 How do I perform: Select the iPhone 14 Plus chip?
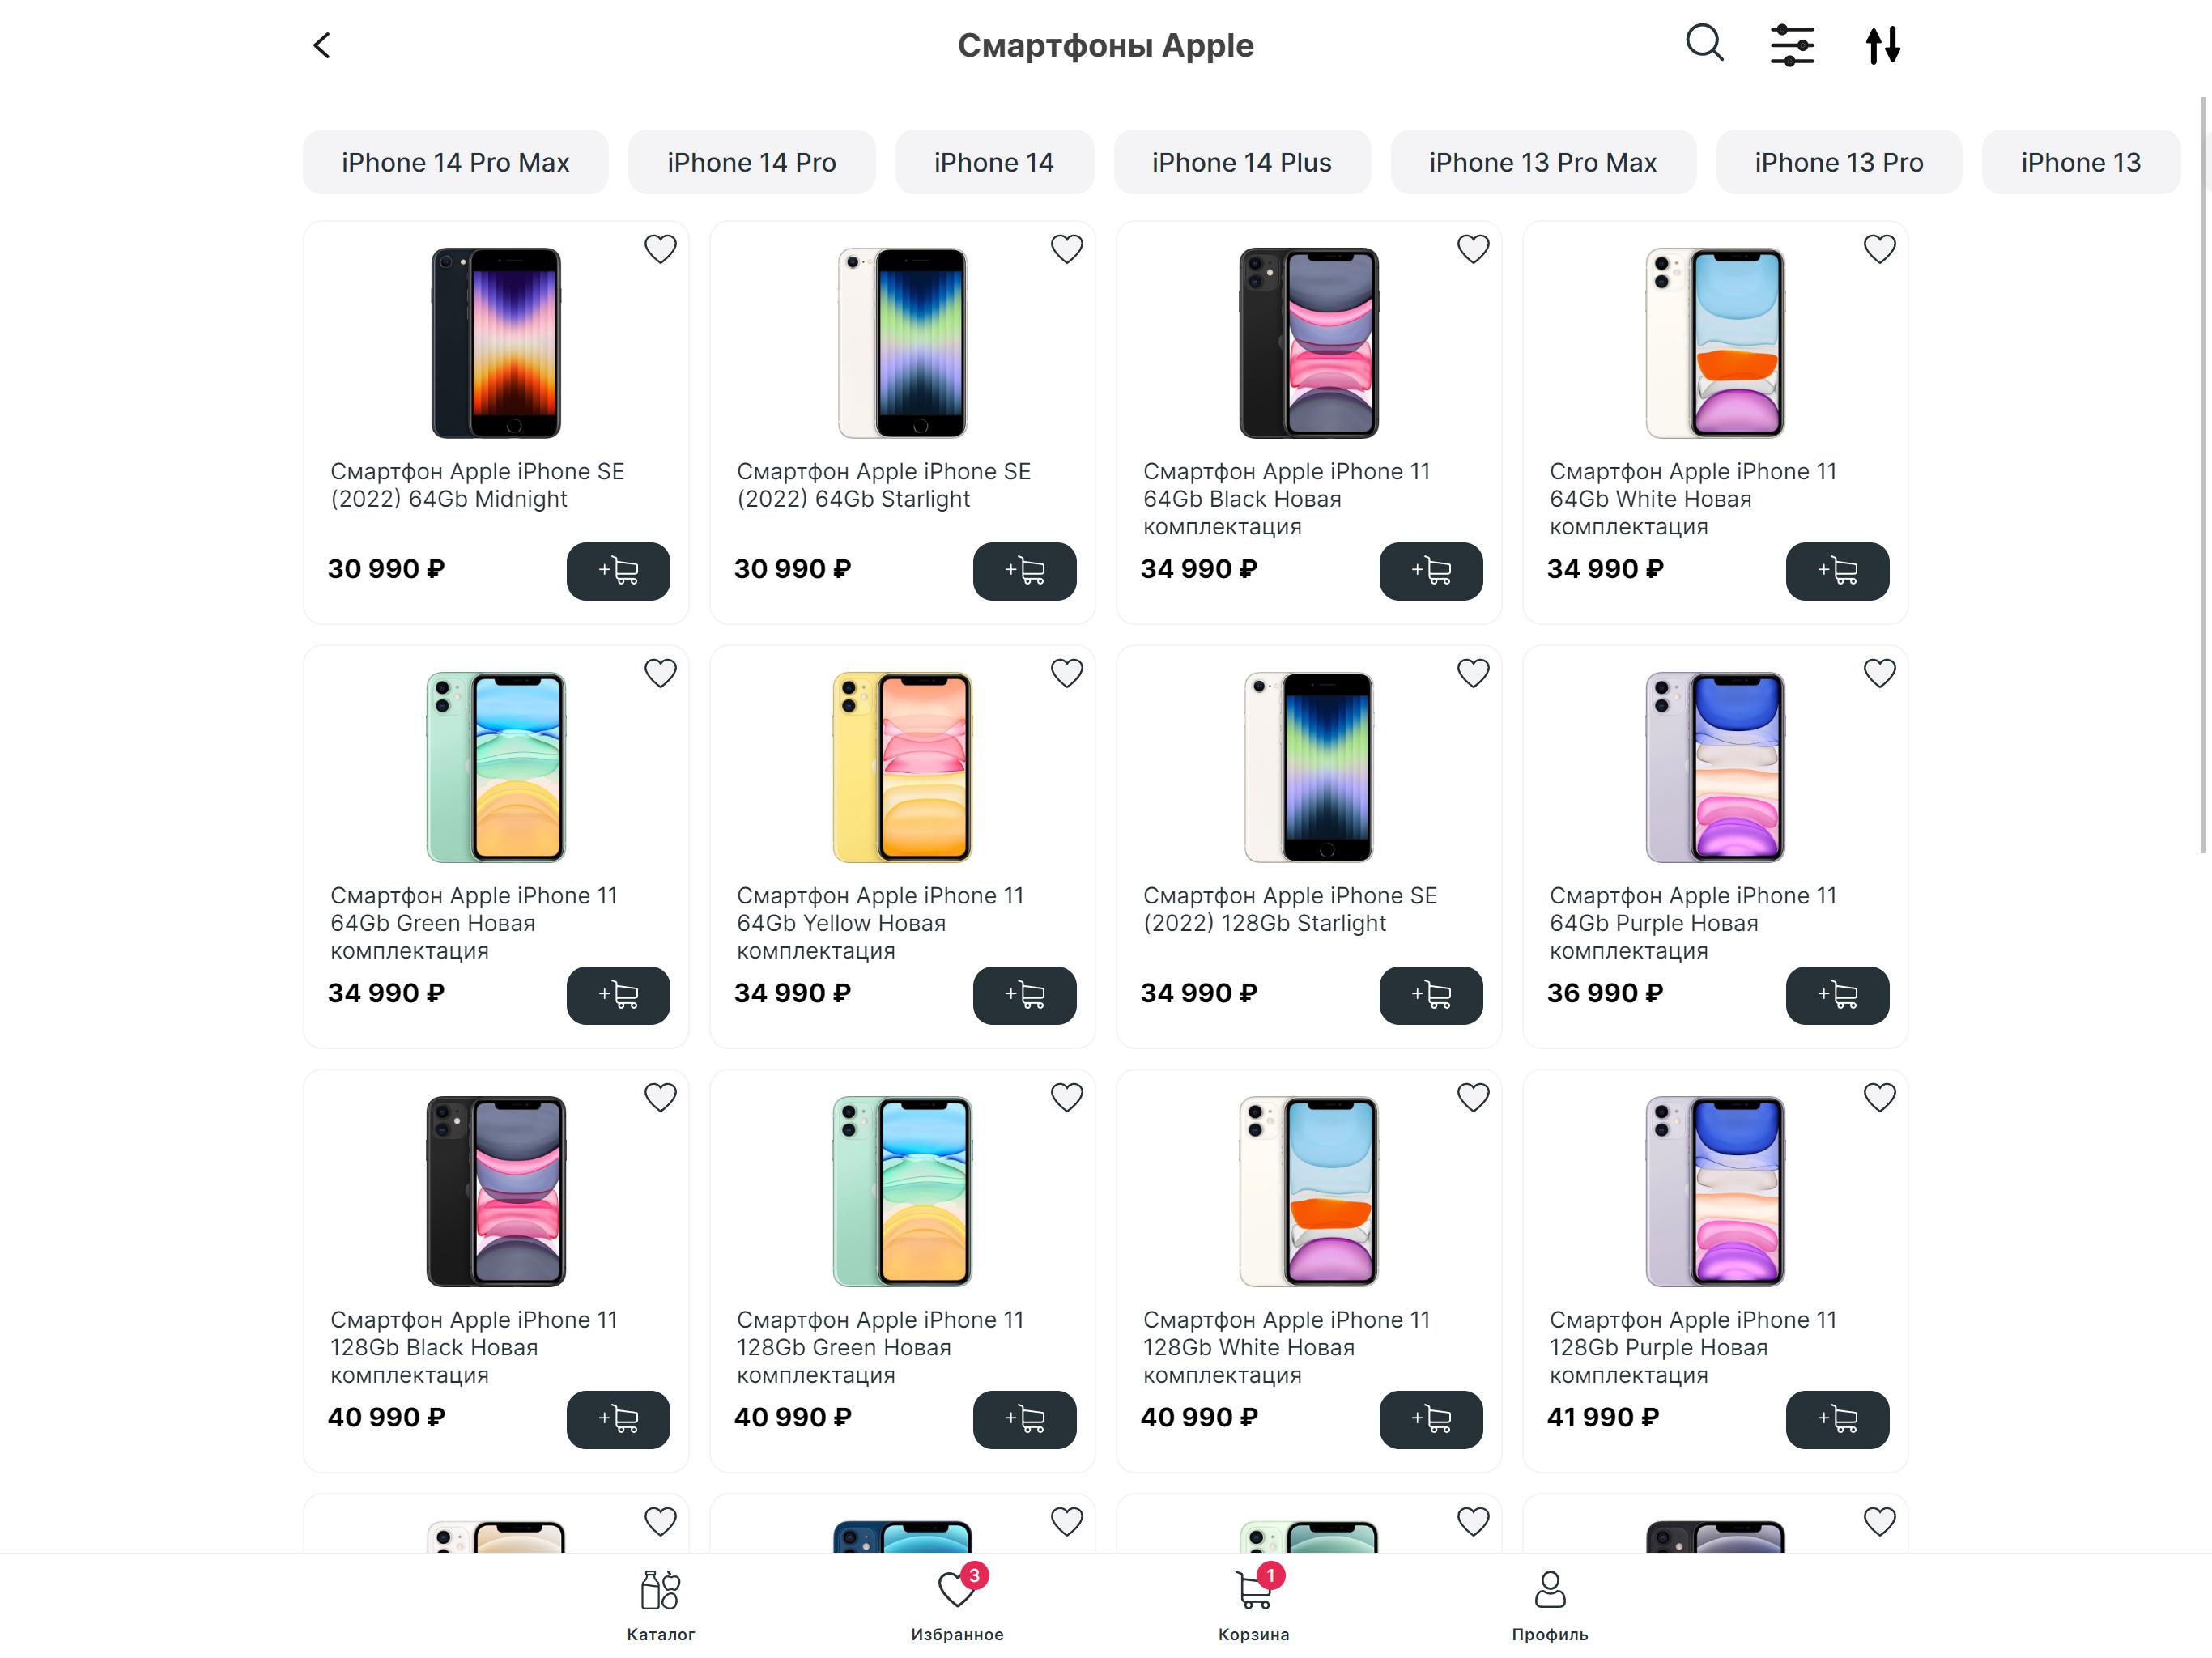point(1241,162)
